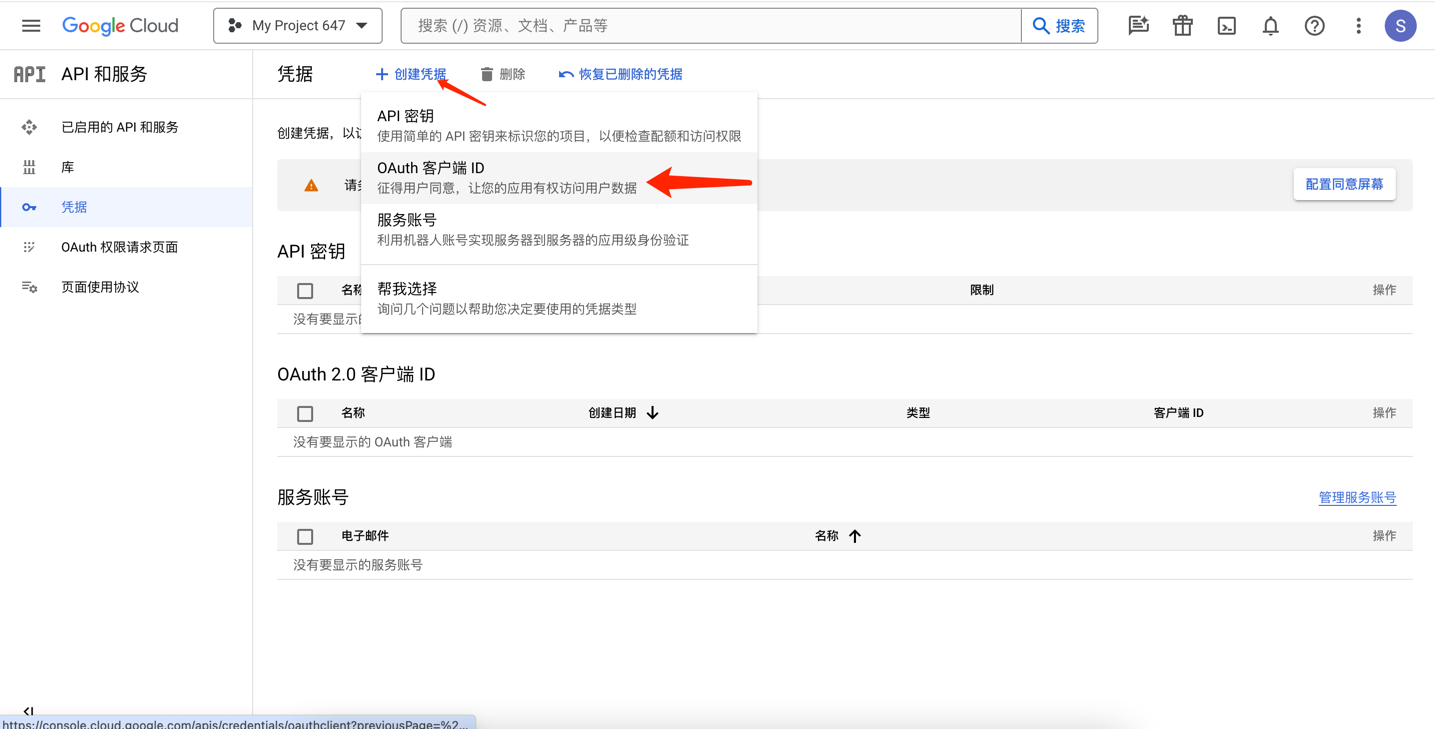Screen dimensions: 1435x729
Task: Click 名称 header in OAuth table
Action: (353, 413)
